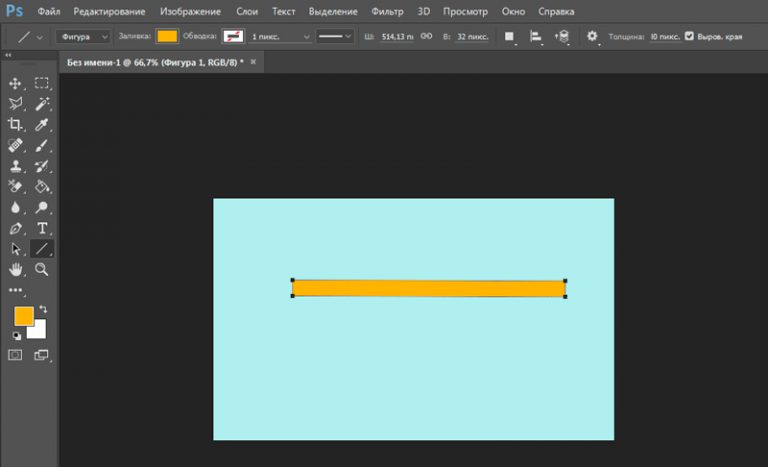Select the Brush tool
The width and height of the screenshot is (768, 467).
pyautogui.click(x=42, y=146)
